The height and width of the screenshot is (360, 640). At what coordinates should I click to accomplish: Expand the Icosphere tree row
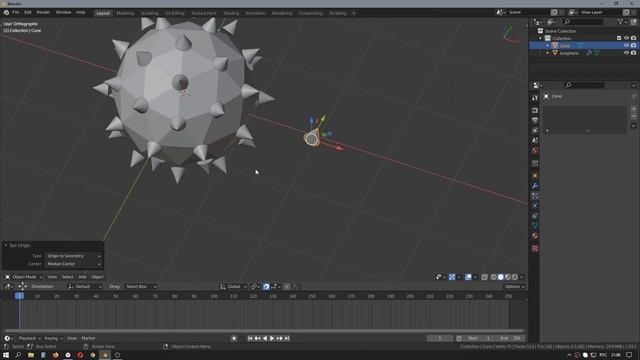click(548, 53)
